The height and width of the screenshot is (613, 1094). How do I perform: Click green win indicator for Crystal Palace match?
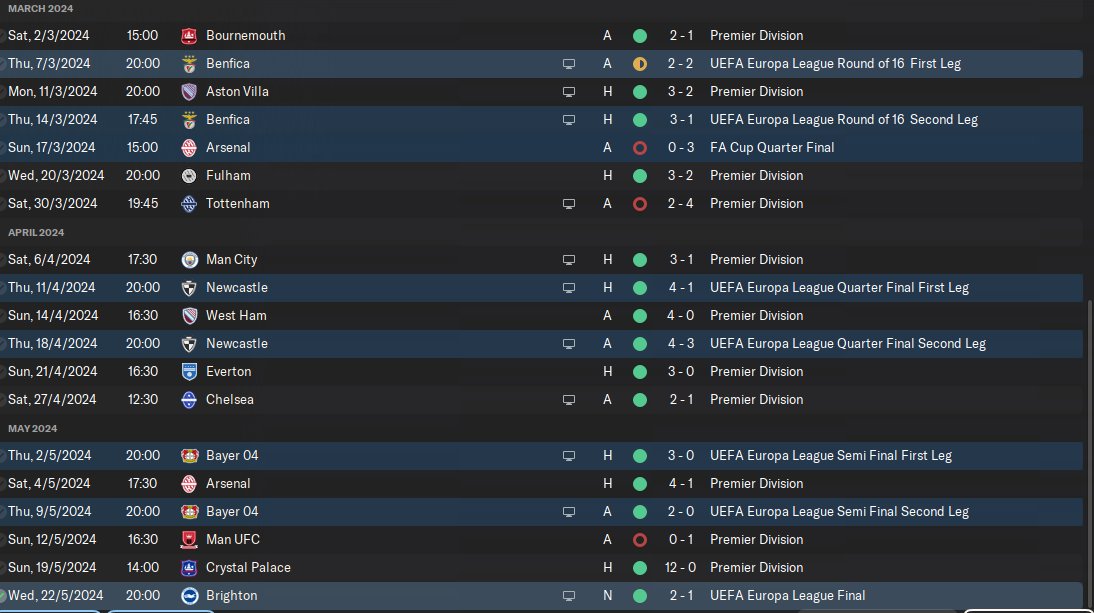pos(640,567)
